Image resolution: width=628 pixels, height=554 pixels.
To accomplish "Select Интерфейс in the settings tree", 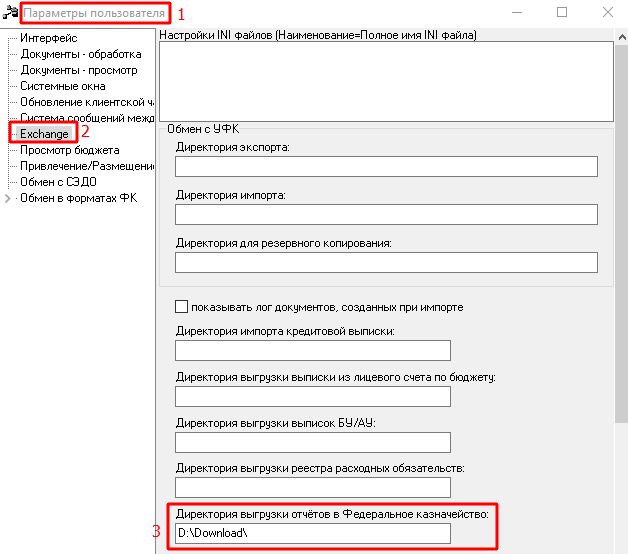I will pyautogui.click(x=49, y=38).
